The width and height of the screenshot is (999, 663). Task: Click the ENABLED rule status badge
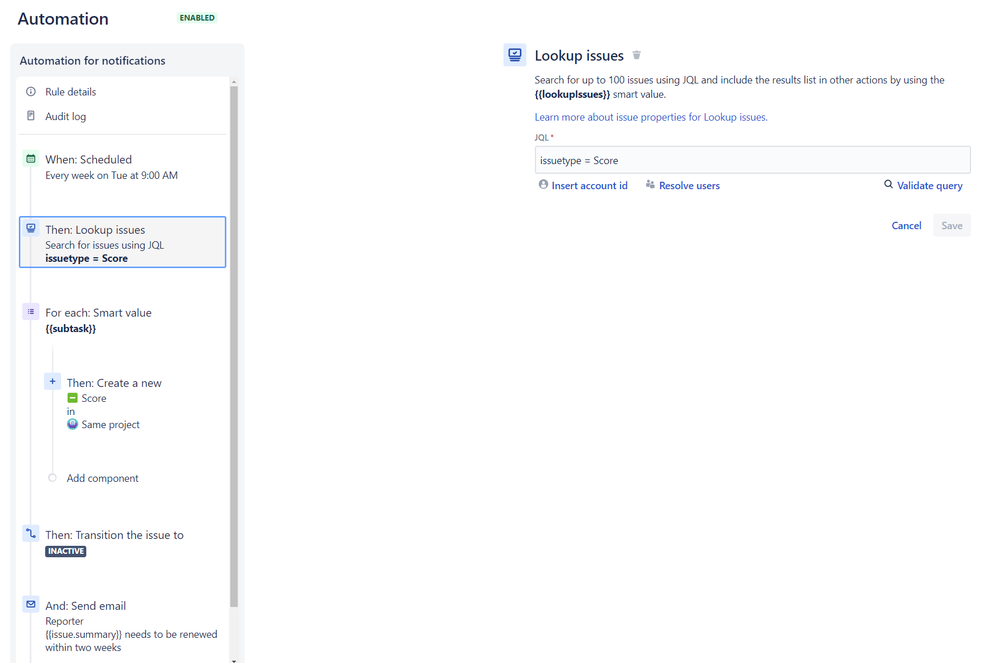[198, 18]
